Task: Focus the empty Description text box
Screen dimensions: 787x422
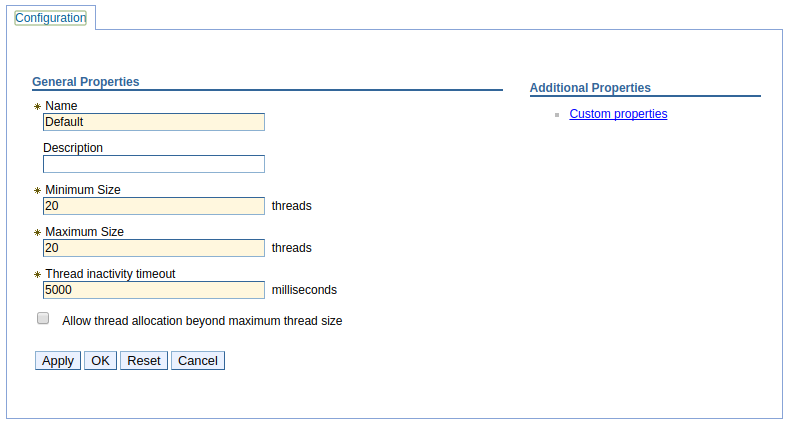Action: [x=154, y=164]
